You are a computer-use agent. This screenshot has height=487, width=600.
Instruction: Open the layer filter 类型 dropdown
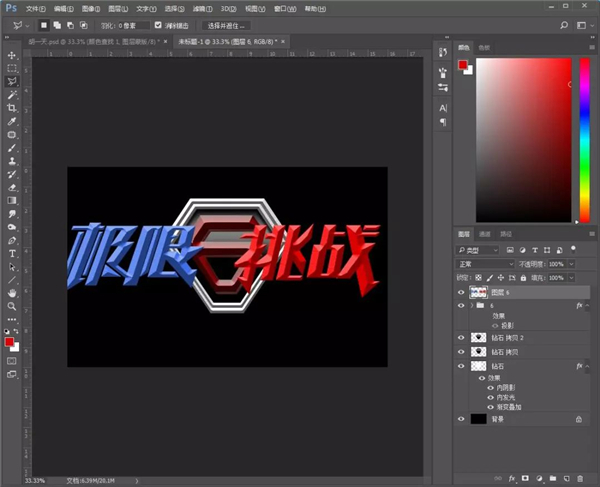click(x=478, y=250)
